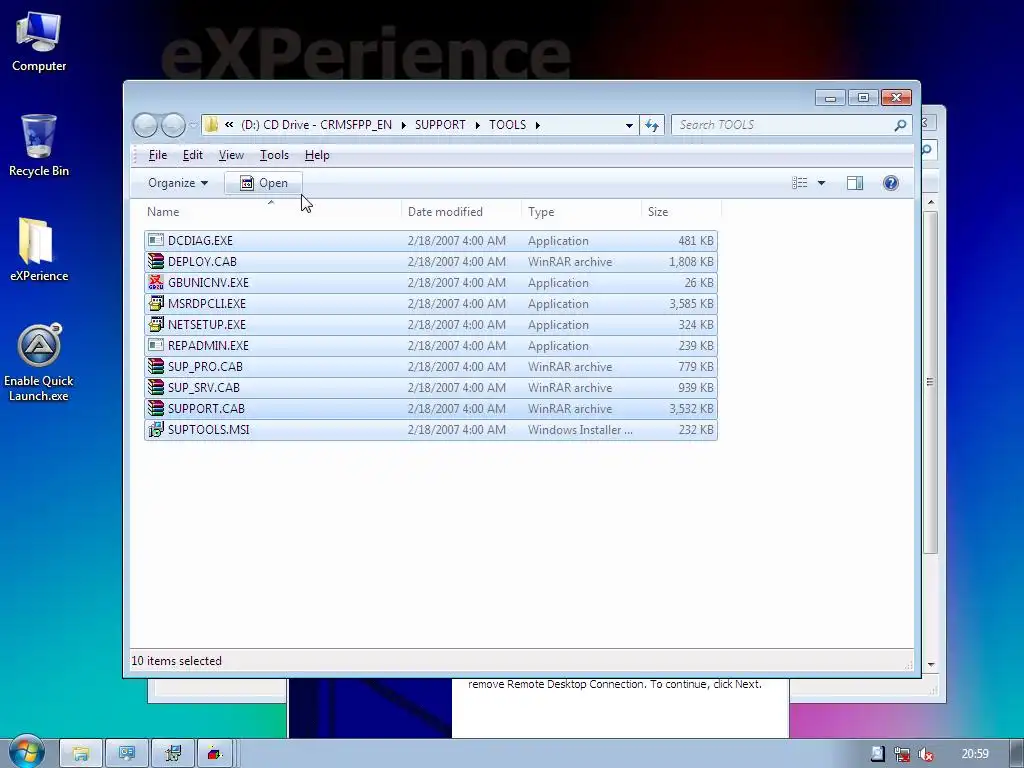Image resolution: width=1024 pixels, height=768 pixels.
Task: Click the SUPTOOLS.MSI installer icon
Action: [155, 429]
